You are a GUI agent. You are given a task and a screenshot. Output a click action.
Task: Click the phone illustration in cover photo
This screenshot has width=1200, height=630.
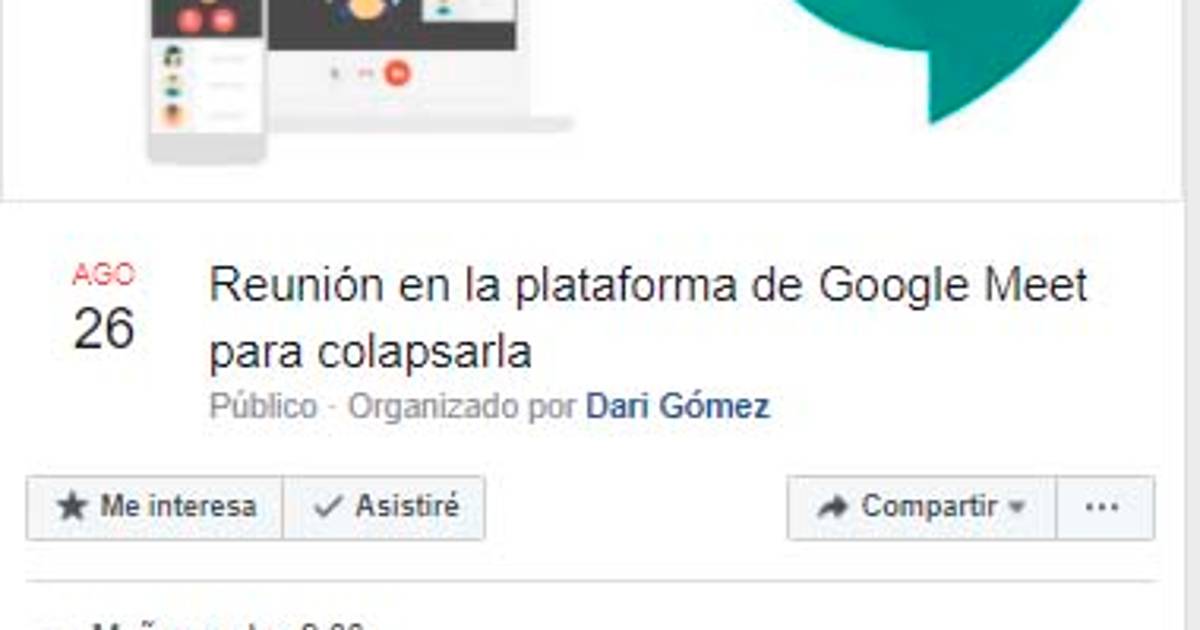click(206, 78)
